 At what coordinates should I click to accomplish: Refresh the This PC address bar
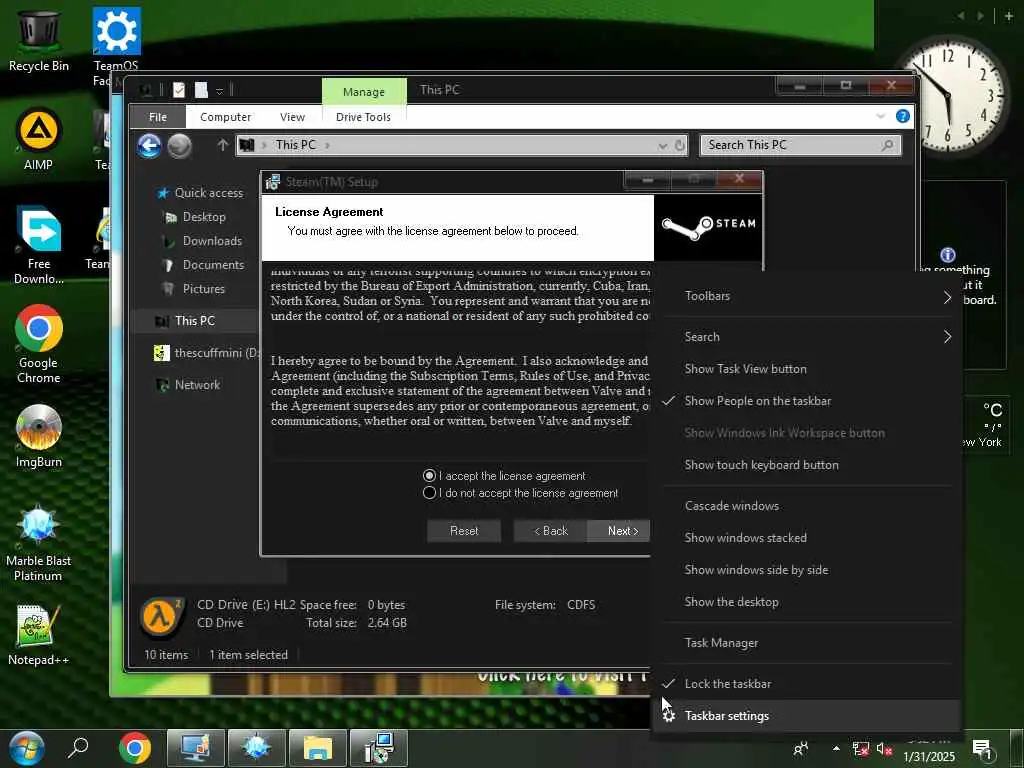(680, 145)
